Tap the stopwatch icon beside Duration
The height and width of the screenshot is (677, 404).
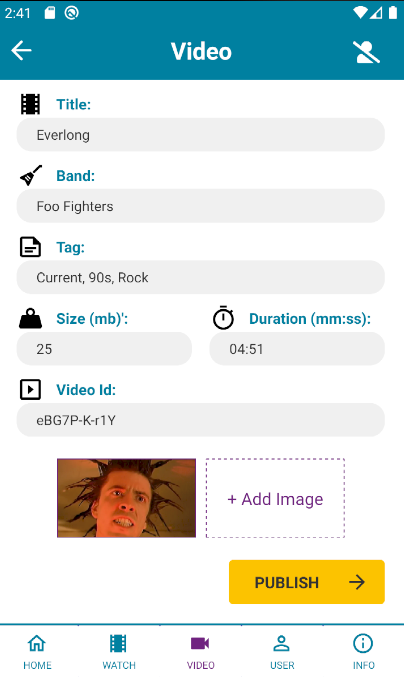click(x=224, y=318)
